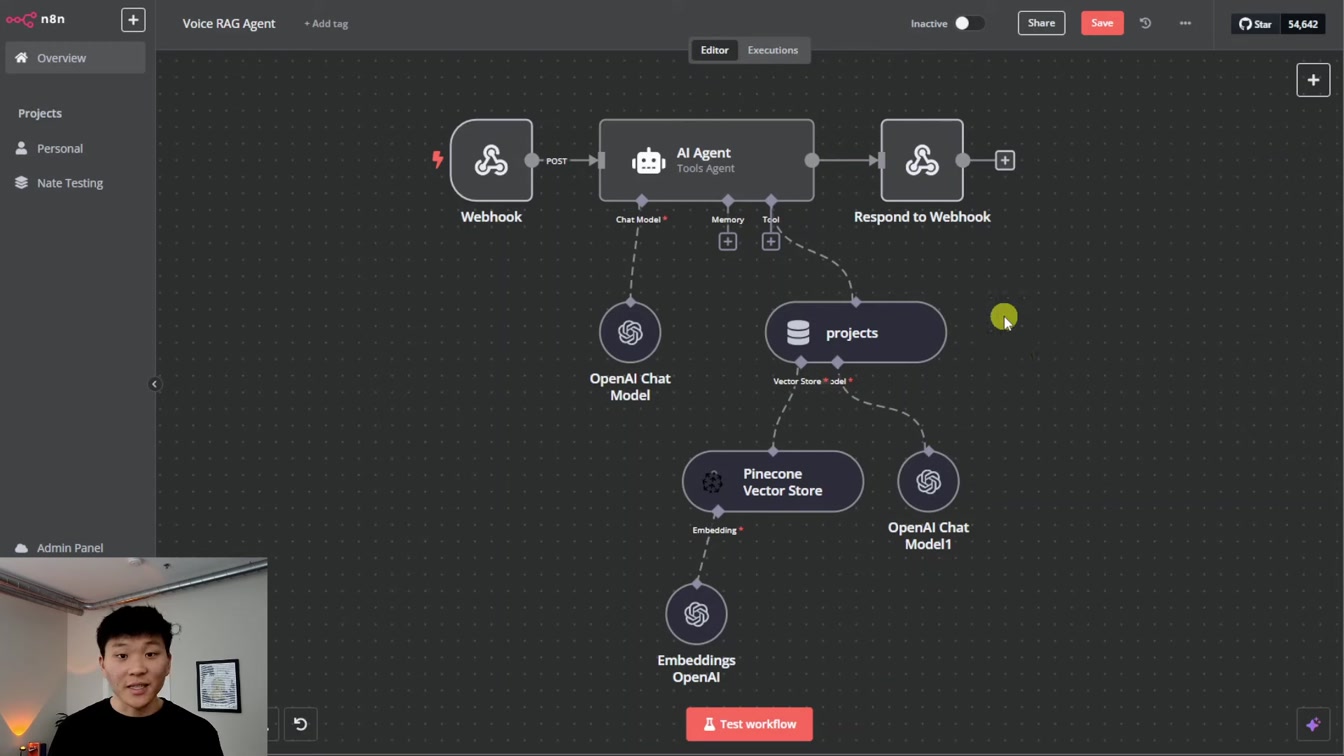Viewport: 1344px width, 756px height.
Task: Click the Projects sidebar heading
Action: (x=40, y=113)
